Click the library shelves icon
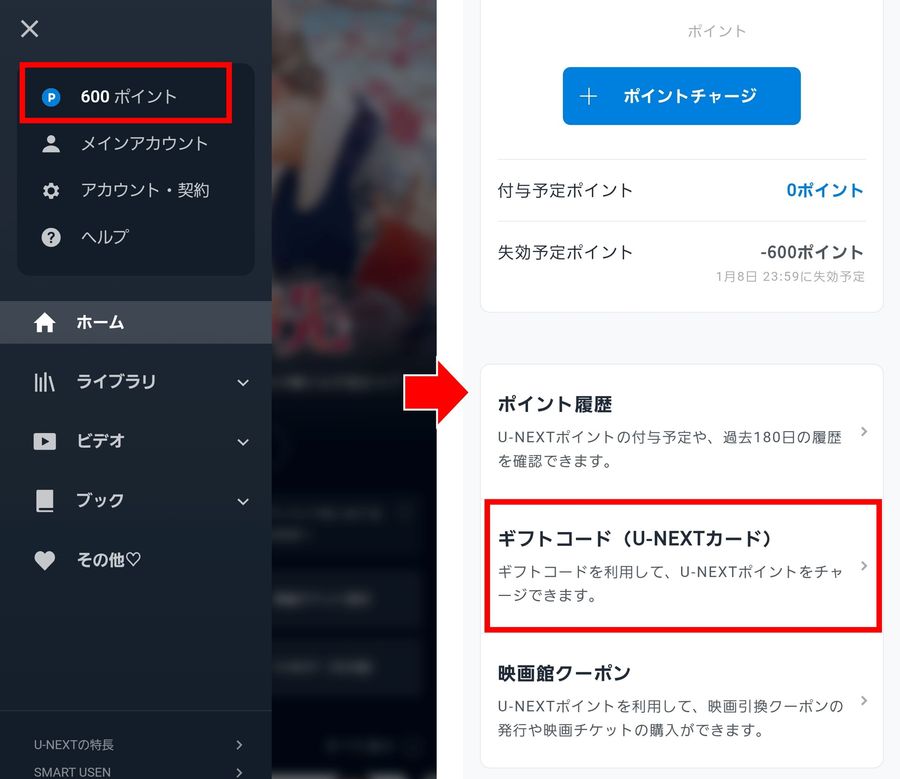This screenshot has height=779, width=900. tap(44, 382)
